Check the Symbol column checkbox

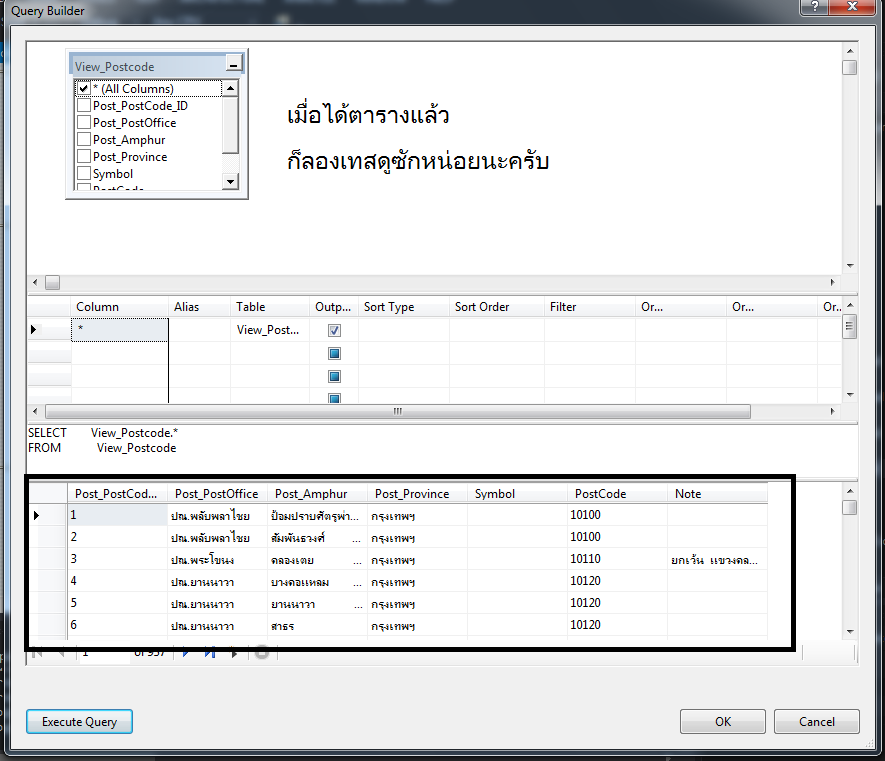pos(84,173)
